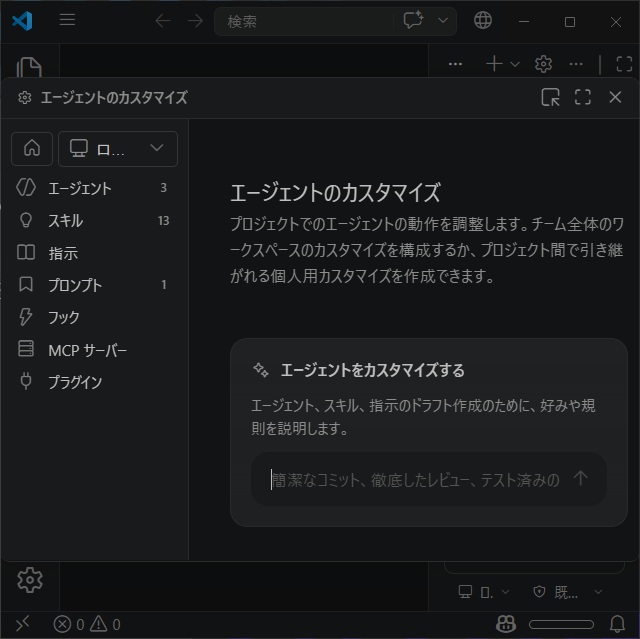Open the Explorer icon in the activity bar
Screen dimensions: 640x639
(x=29, y=68)
